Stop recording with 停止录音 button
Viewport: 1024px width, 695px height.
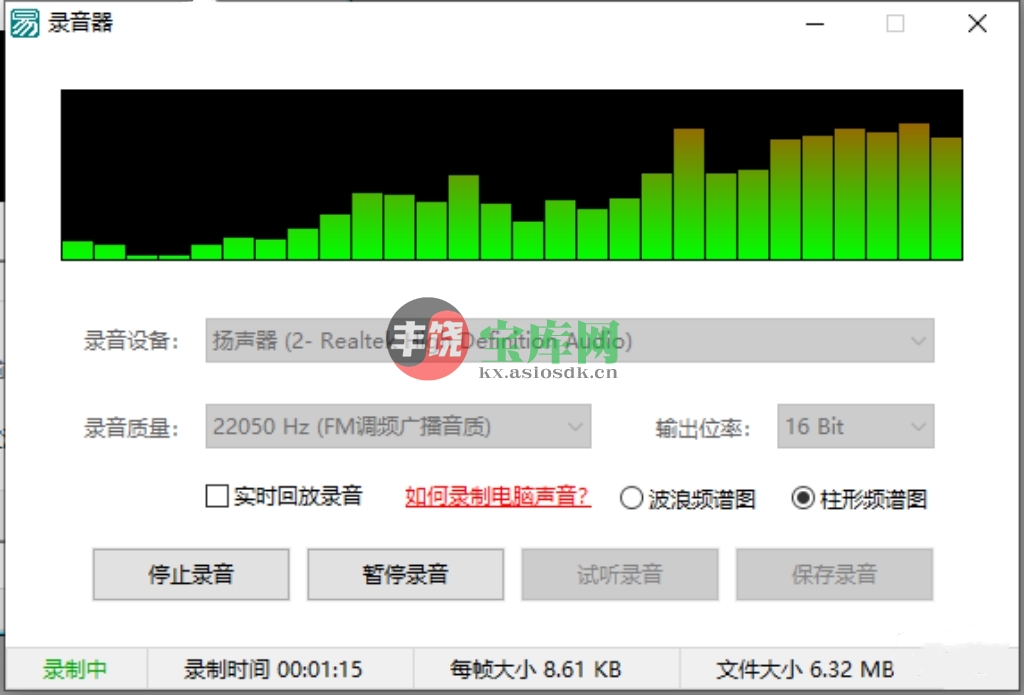(x=191, y=574)
